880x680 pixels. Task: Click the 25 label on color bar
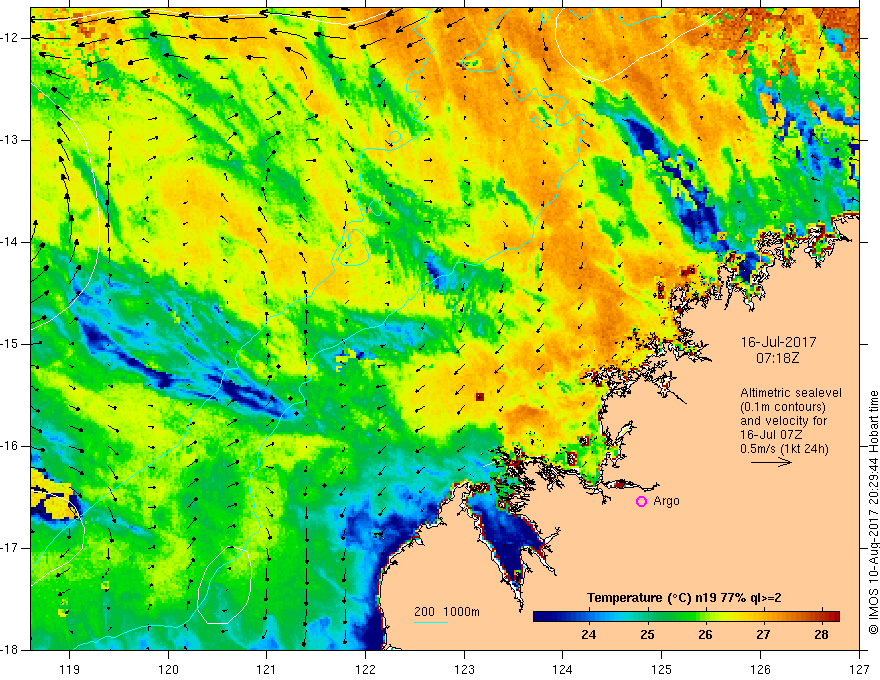647,635
